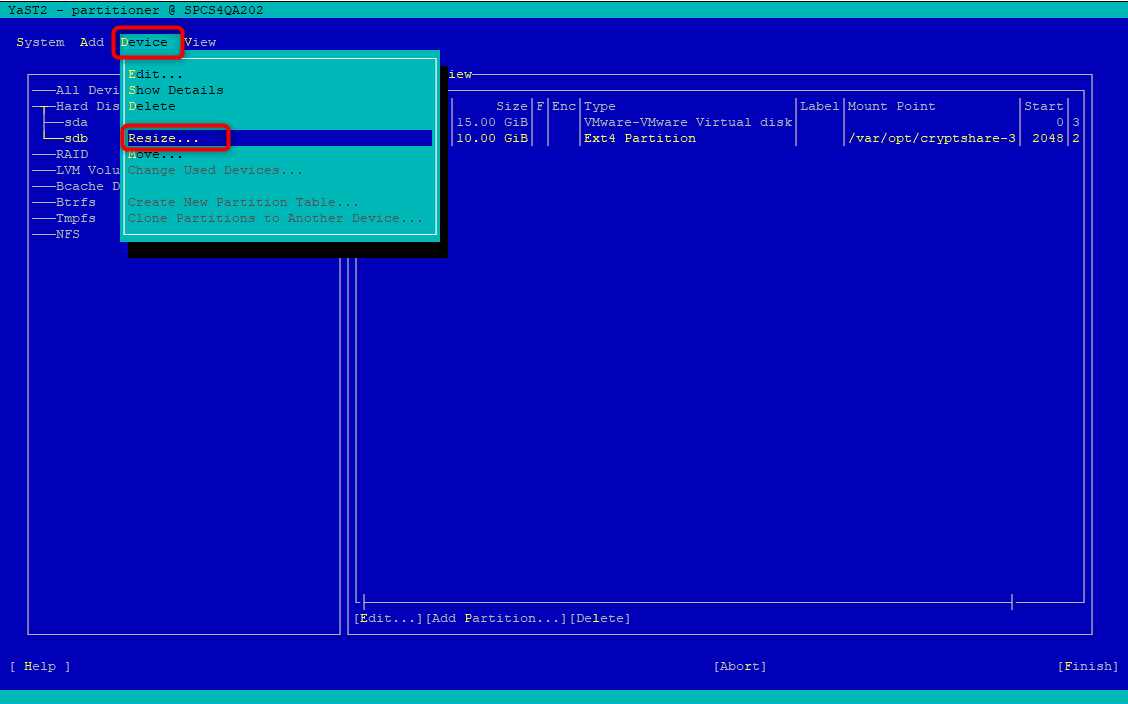The height and width of the screenshot is (704, 1128).
Task: Open the Tmpfs tree node
Action: click(76, 218)
